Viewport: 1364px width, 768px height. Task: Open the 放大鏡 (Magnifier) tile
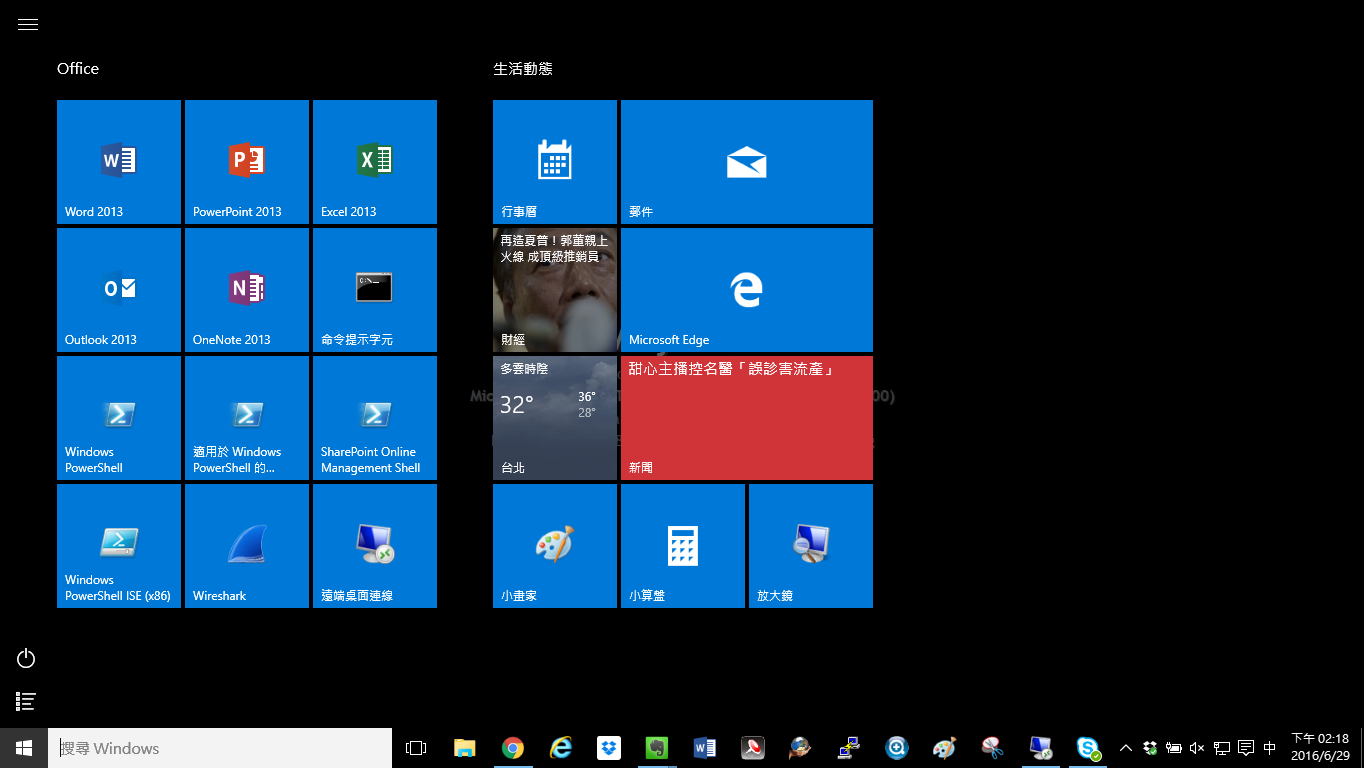coord(811,546)
